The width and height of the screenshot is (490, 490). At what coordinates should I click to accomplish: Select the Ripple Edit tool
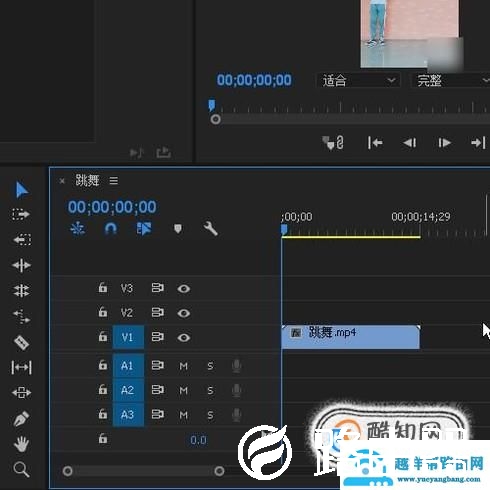(x=21, y=265)
